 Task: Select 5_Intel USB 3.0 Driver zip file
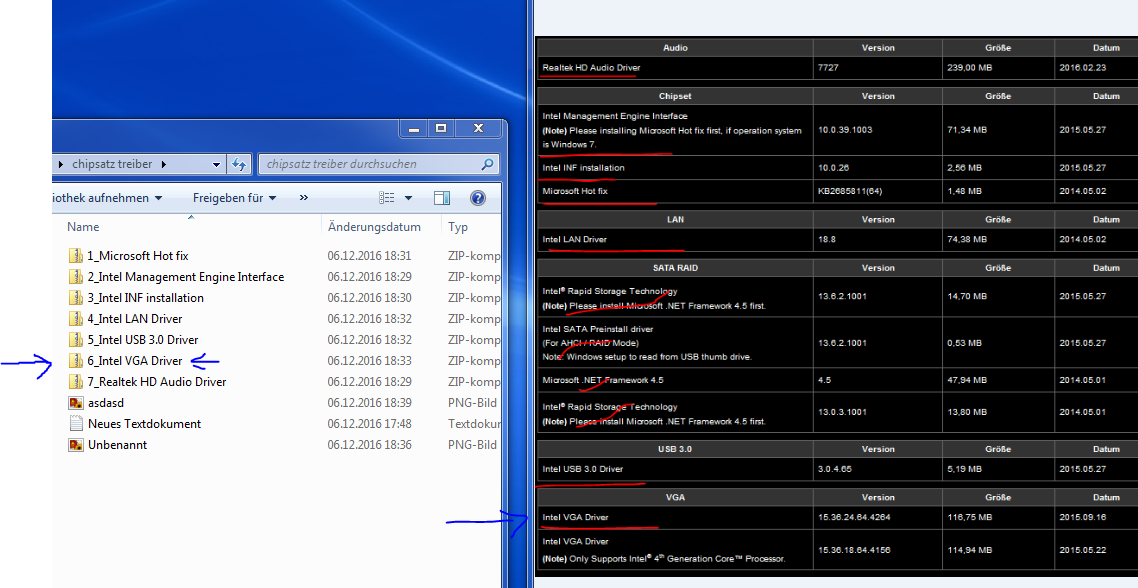143,340
